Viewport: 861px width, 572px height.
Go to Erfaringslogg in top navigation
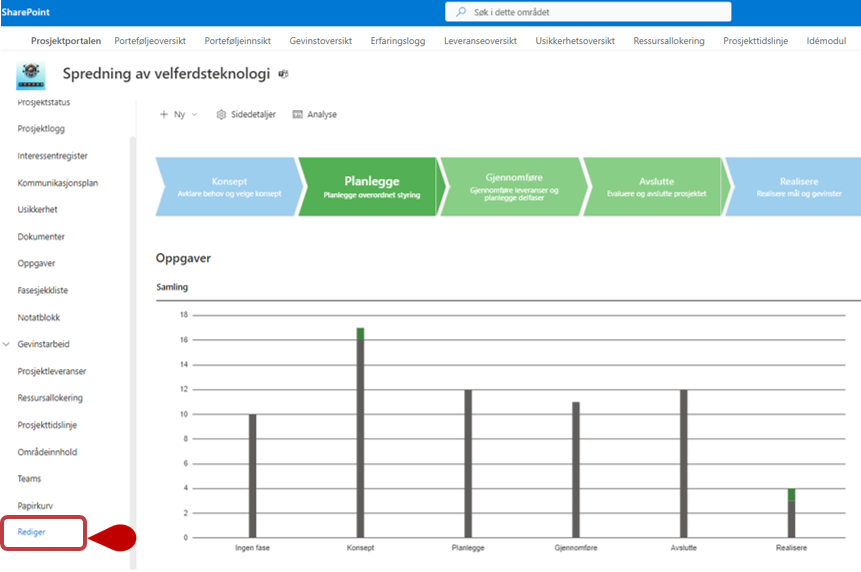(398, 41)
